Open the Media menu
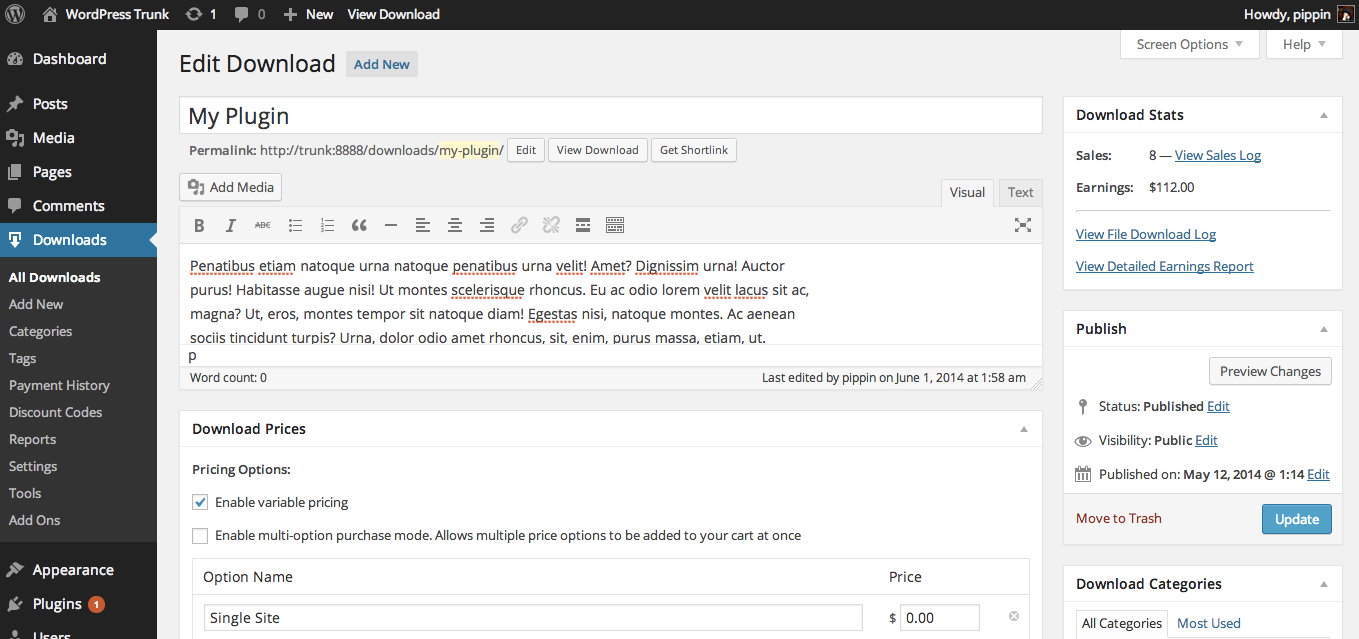The image size is (1359, 639). (x=78, y=138)
